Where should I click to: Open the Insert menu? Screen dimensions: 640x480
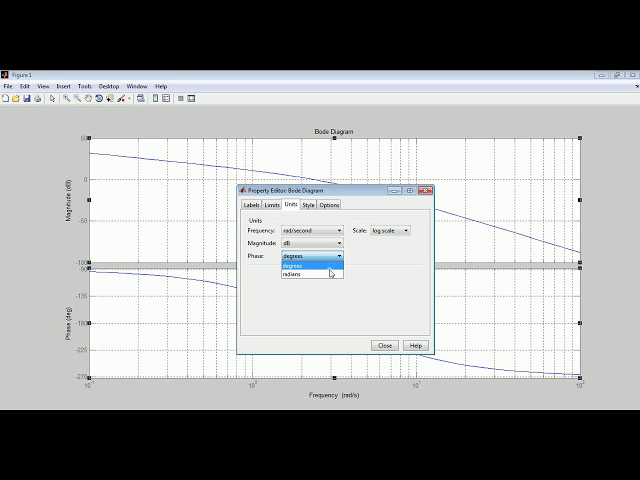point(63,87)
